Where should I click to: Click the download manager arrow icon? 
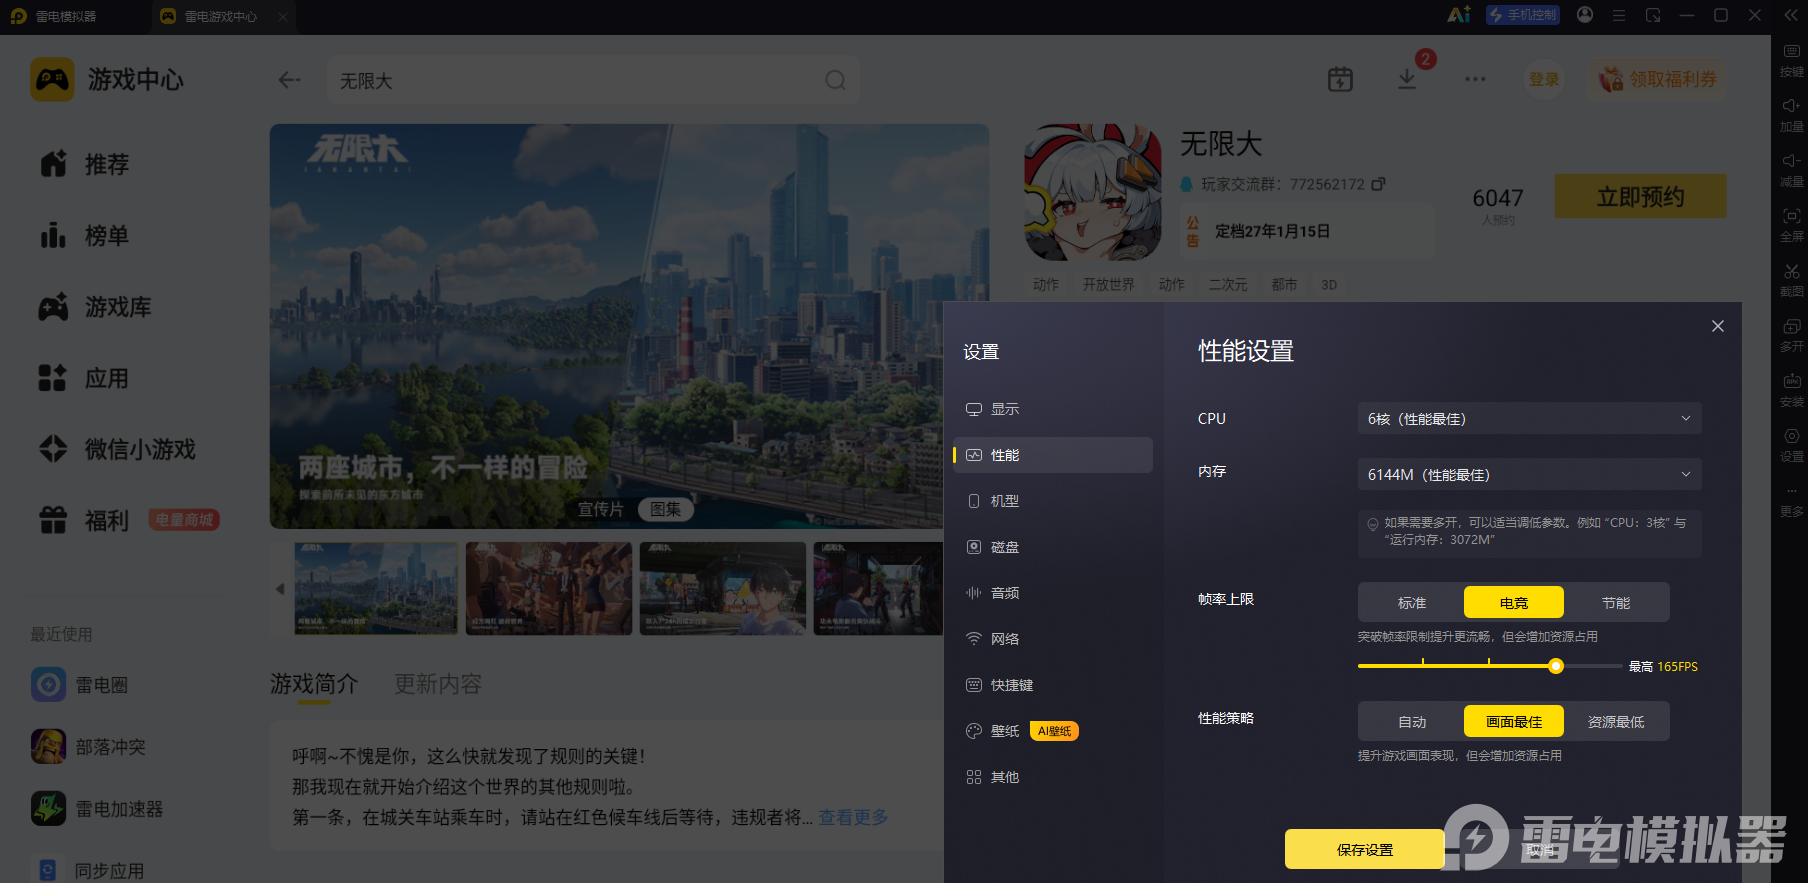pos(1407,80)
